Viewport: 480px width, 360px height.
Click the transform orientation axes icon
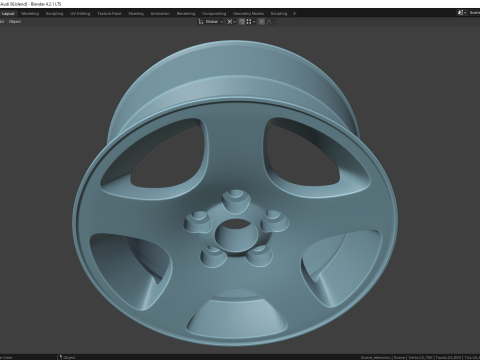201,22
